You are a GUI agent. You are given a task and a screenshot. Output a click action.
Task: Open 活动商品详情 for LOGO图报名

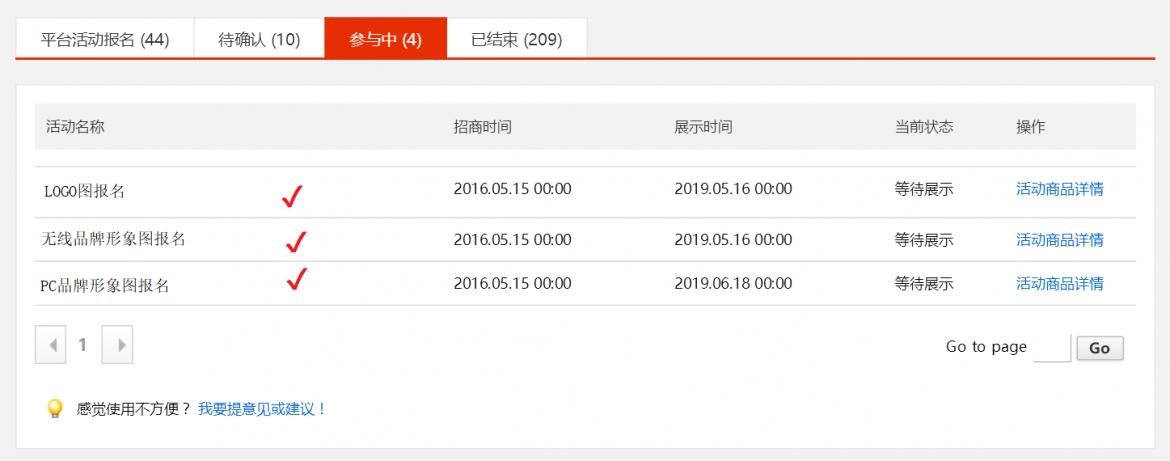pos(1059,189)
